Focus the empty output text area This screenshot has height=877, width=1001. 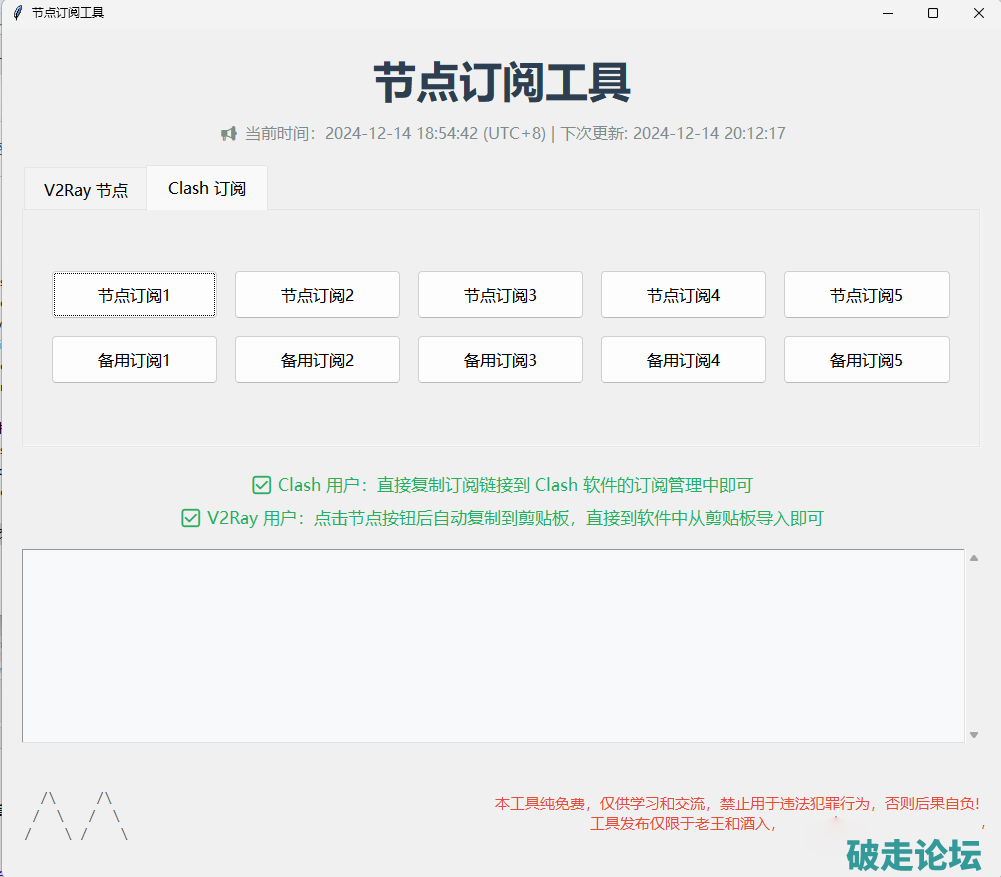tap(493, 645)
